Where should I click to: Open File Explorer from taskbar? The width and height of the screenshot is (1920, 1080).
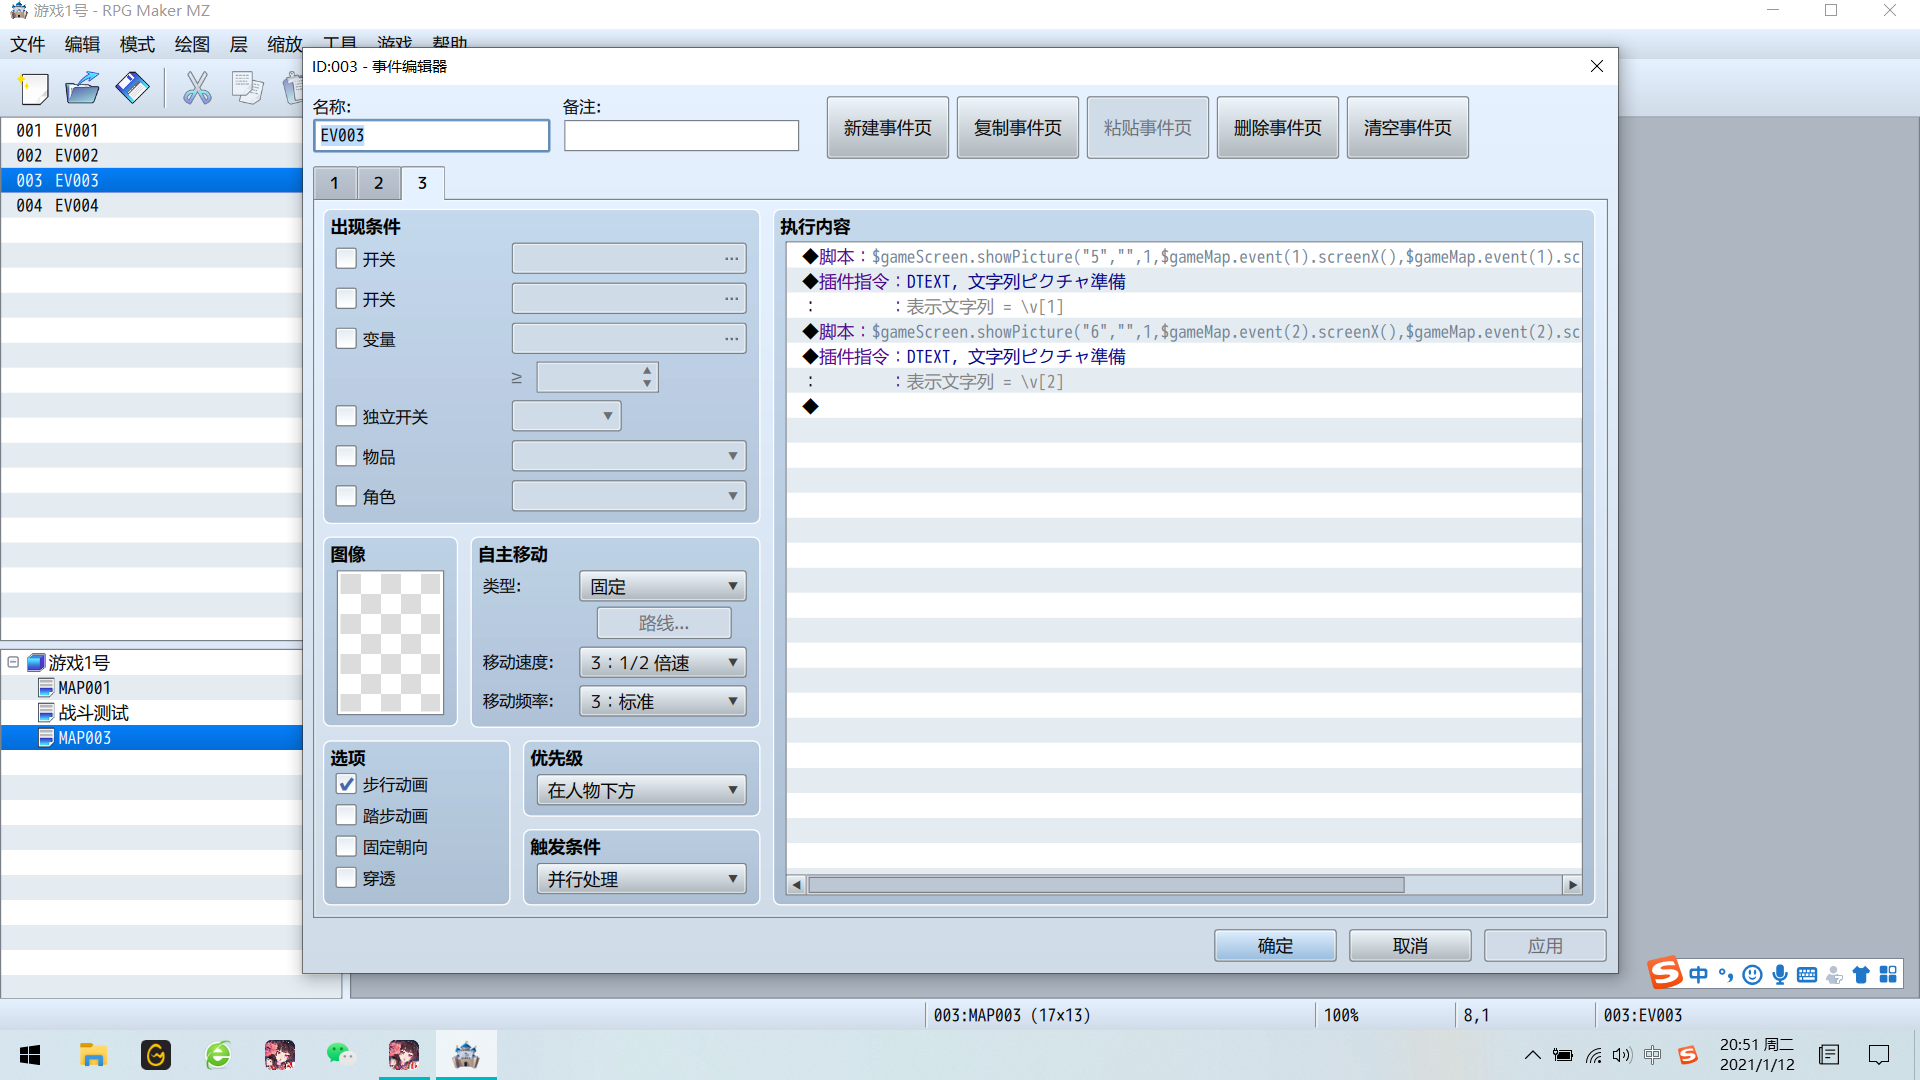93,1055
